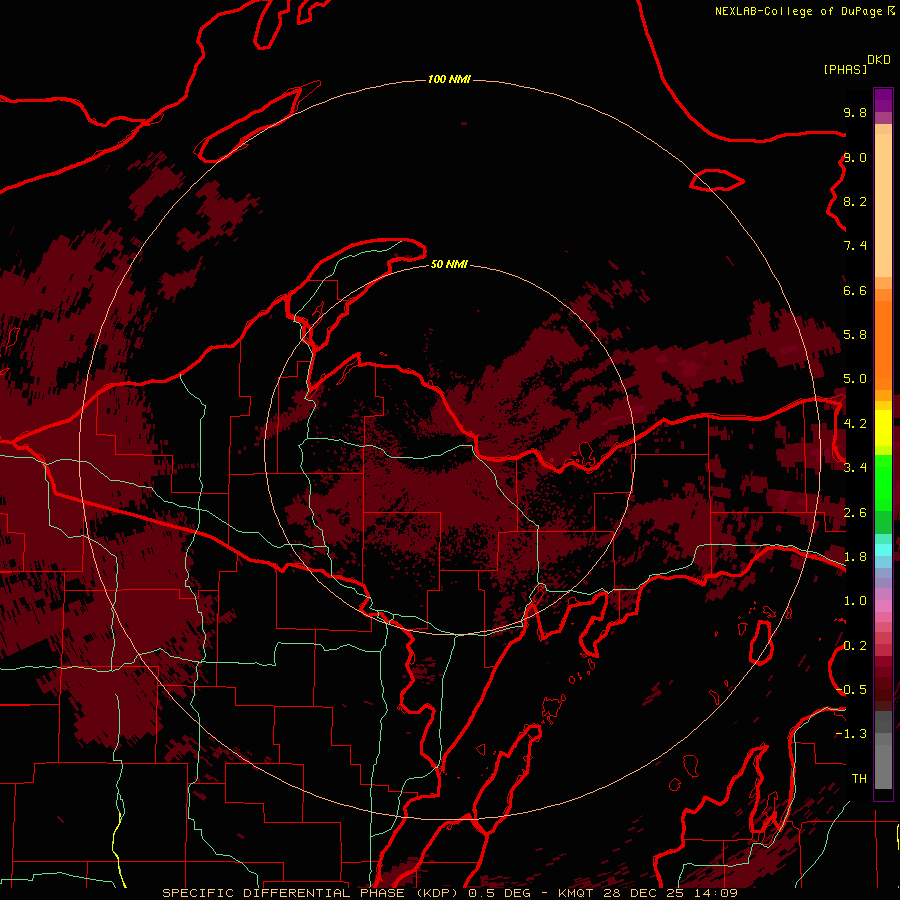The width and height of the screenshot is (900, 900).
Task: Click the purple top of color scale
Action: coord(883,100)
